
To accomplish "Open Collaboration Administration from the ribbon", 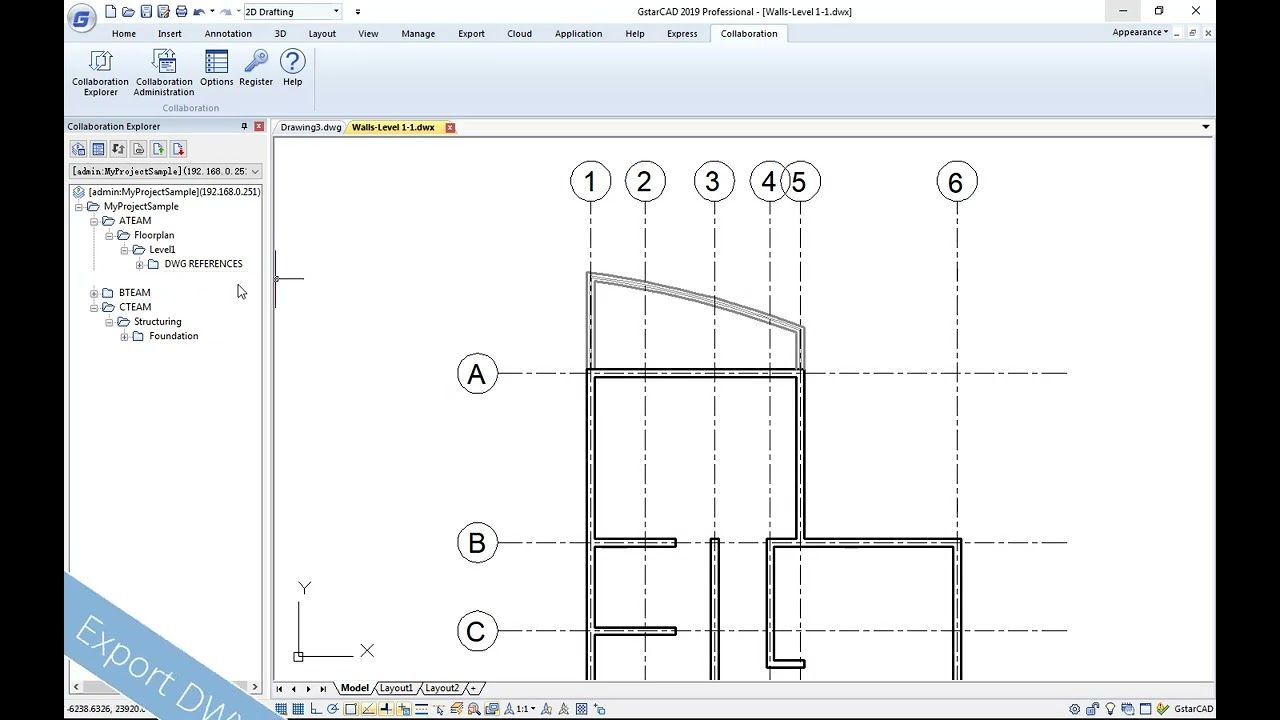I will (x=164, y=73).
